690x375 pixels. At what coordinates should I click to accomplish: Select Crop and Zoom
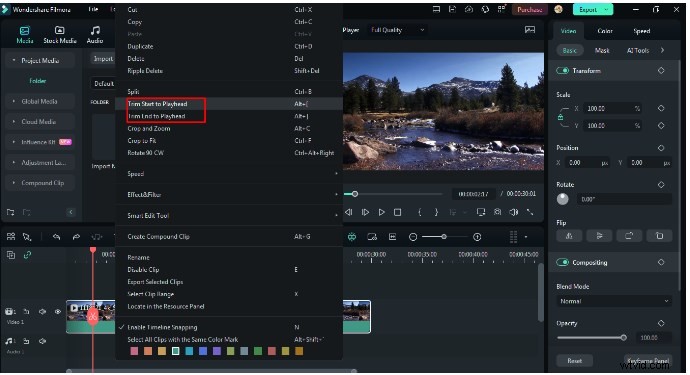229,129
